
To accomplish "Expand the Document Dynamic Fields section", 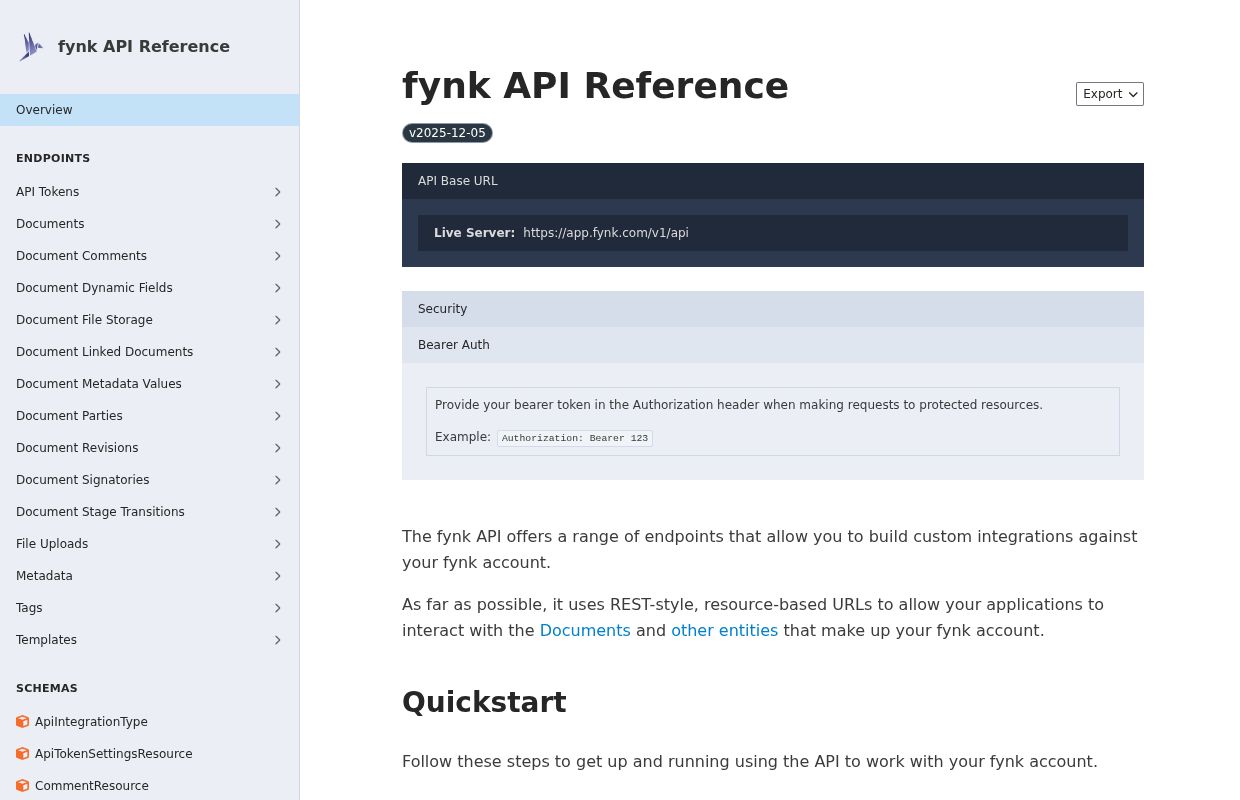I will coord(278,288).
